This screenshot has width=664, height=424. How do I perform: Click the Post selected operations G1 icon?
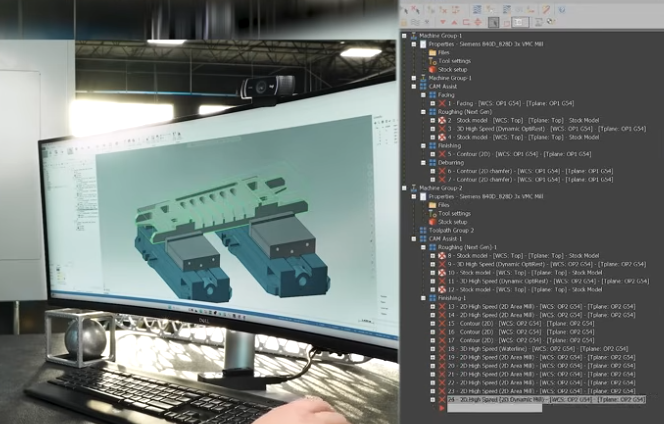coord(518,9)
